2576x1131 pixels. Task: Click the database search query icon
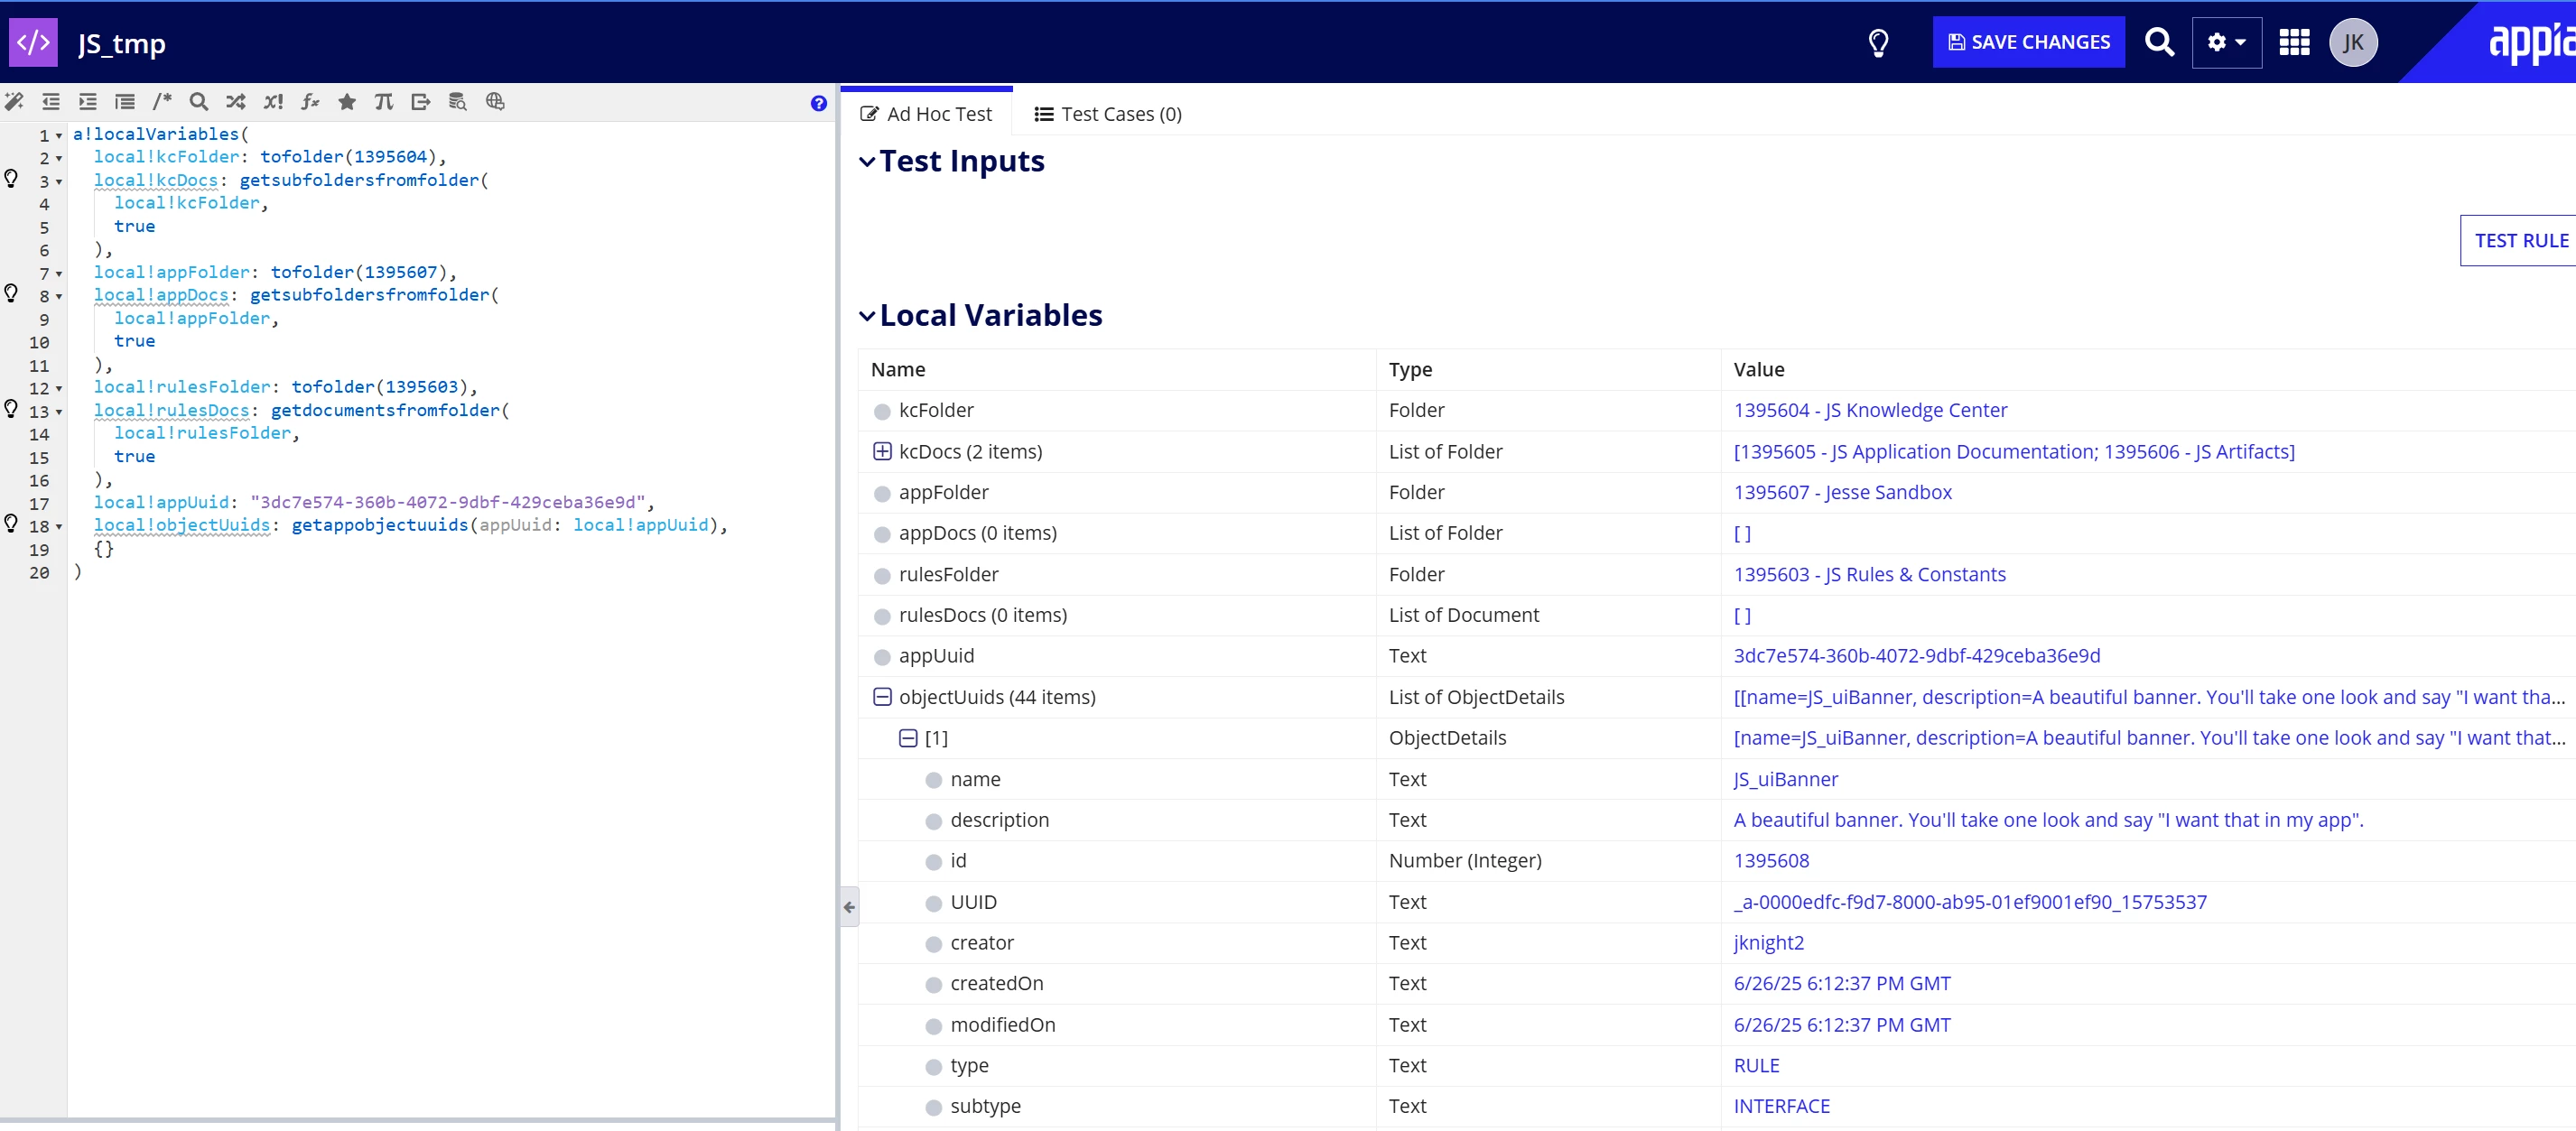click(x=458, y=101)
